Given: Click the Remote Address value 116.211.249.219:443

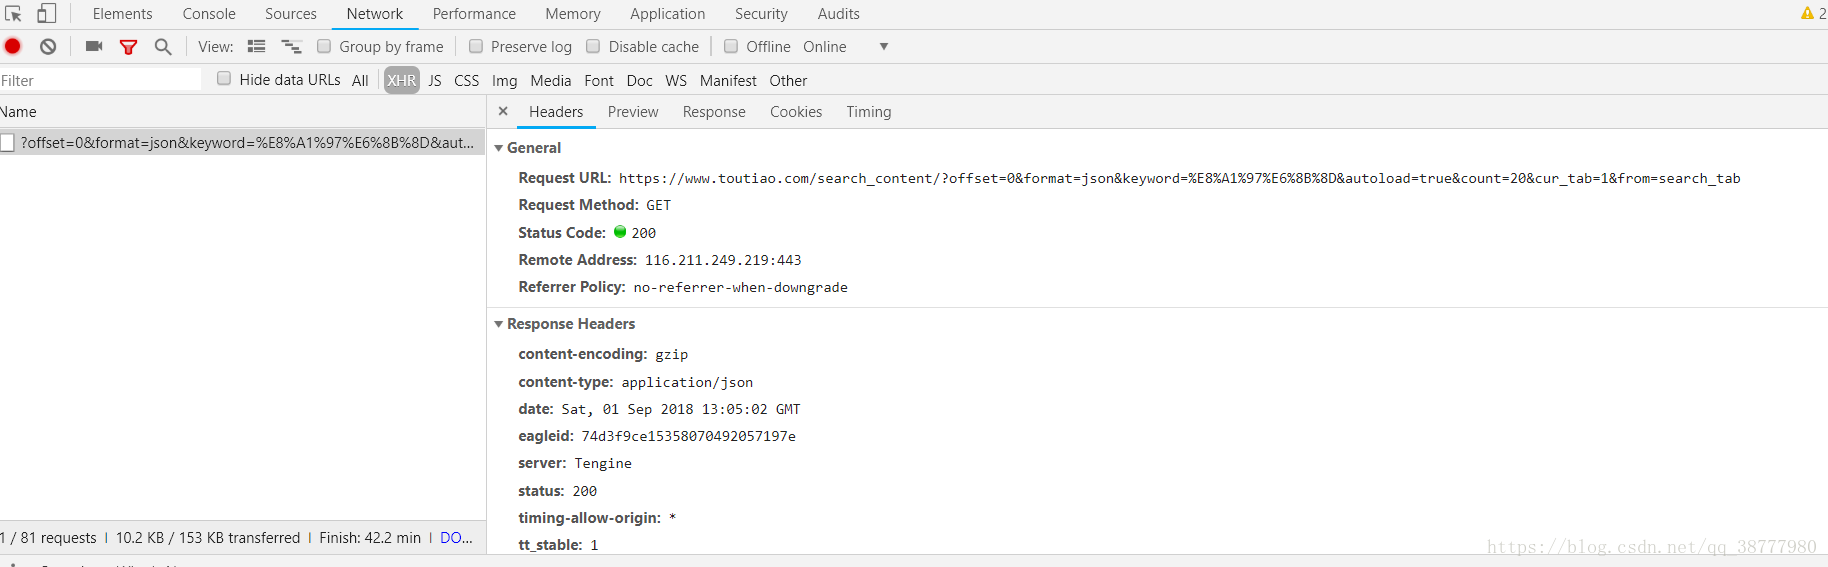Looking at the screenshot, I should coord(723,260).
